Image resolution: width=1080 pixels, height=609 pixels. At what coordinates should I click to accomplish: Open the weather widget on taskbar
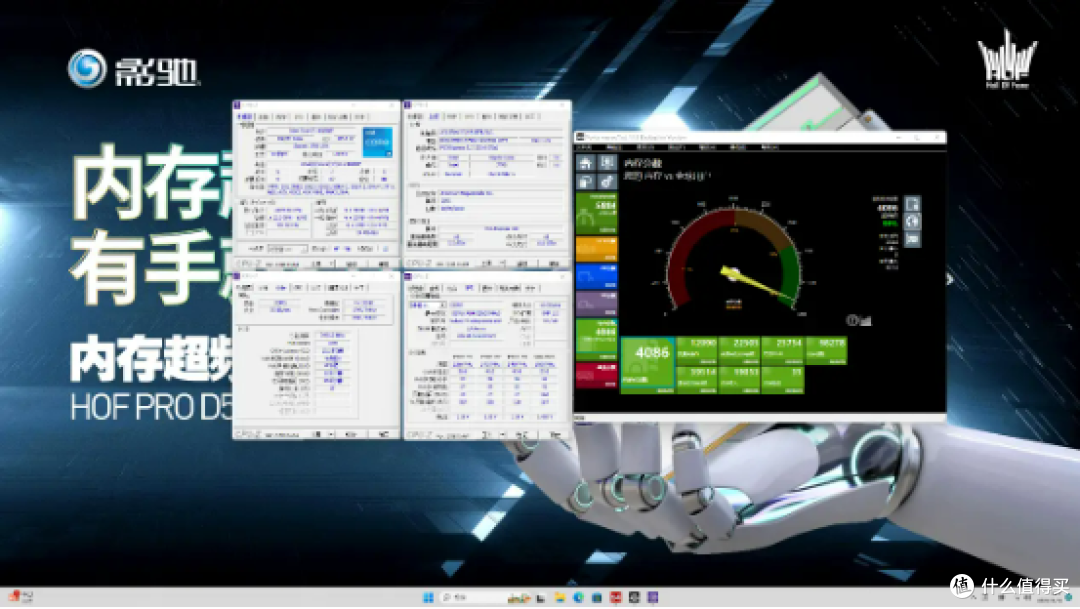click(21, 597)
